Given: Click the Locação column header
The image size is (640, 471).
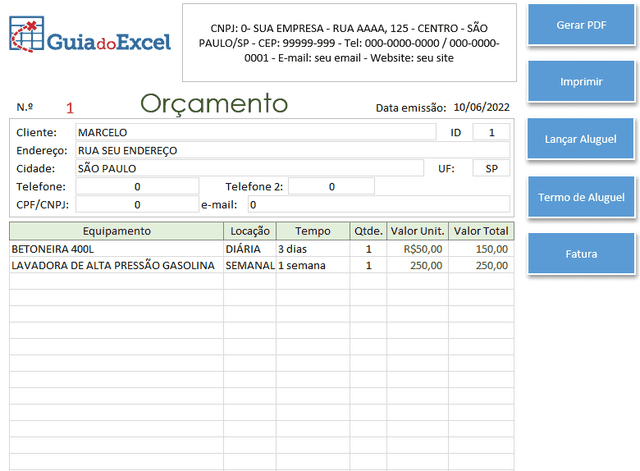Looking at the screenshot, I should click(x=250, y=231).
